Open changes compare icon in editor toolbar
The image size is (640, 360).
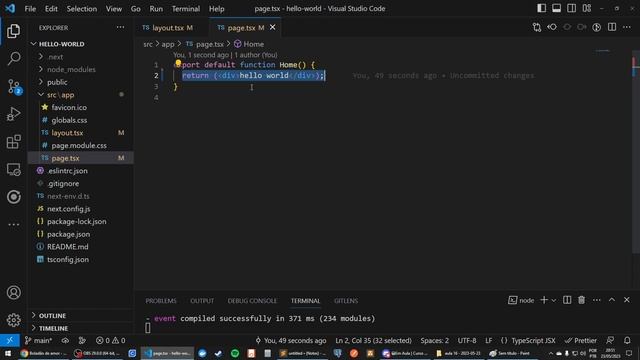537,27
